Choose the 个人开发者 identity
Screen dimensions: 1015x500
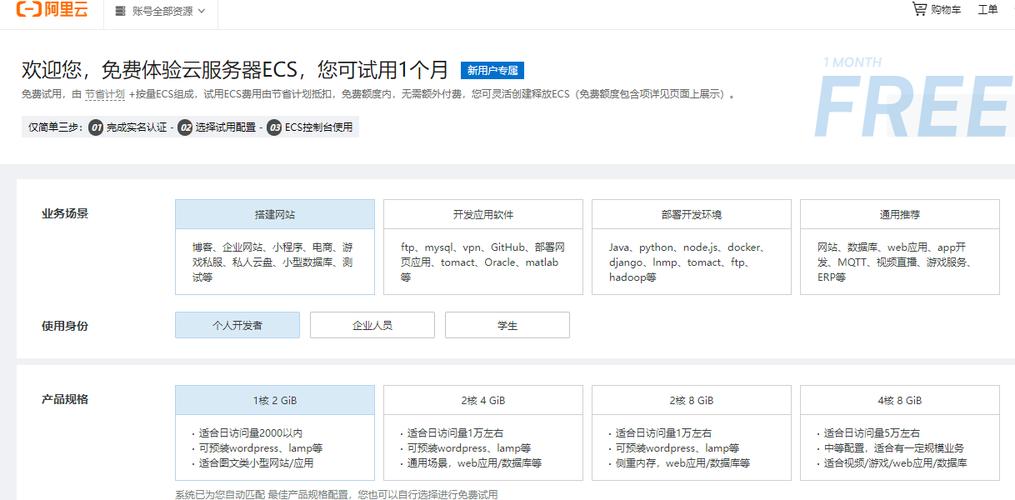point(238,325)
